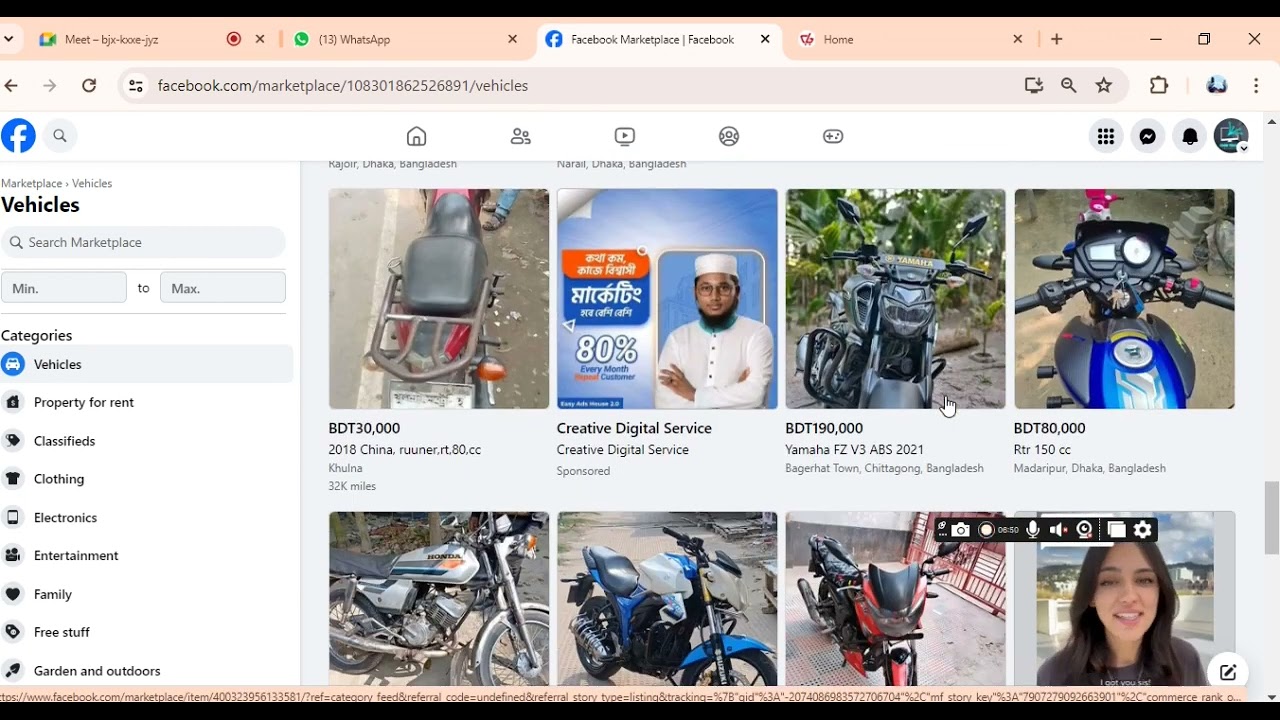Screen dimensions: 1280x720
Task: Toggle the recorder system sound speaker
Action: (1058, 530)
